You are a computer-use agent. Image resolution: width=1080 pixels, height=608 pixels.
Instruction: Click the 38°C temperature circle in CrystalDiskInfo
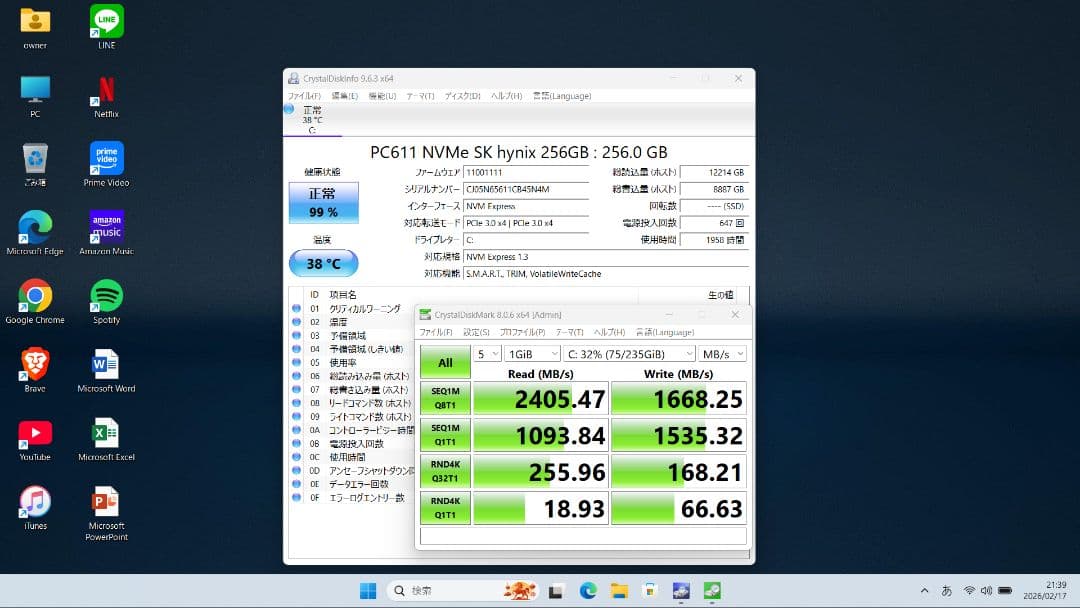(322, 262)
